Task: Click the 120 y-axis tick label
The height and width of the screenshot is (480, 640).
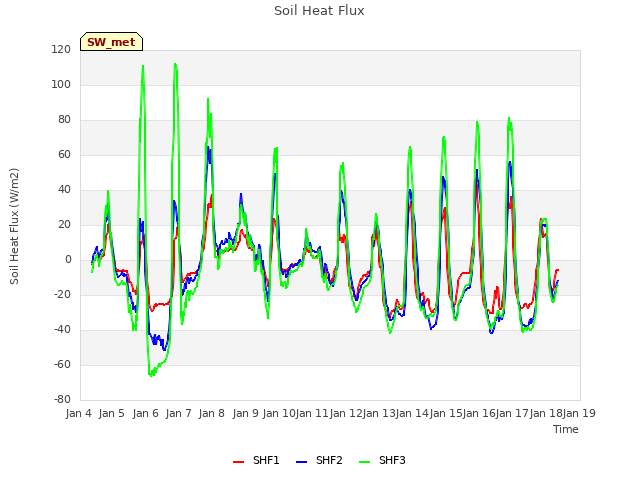Action: [x=61, y=50]
